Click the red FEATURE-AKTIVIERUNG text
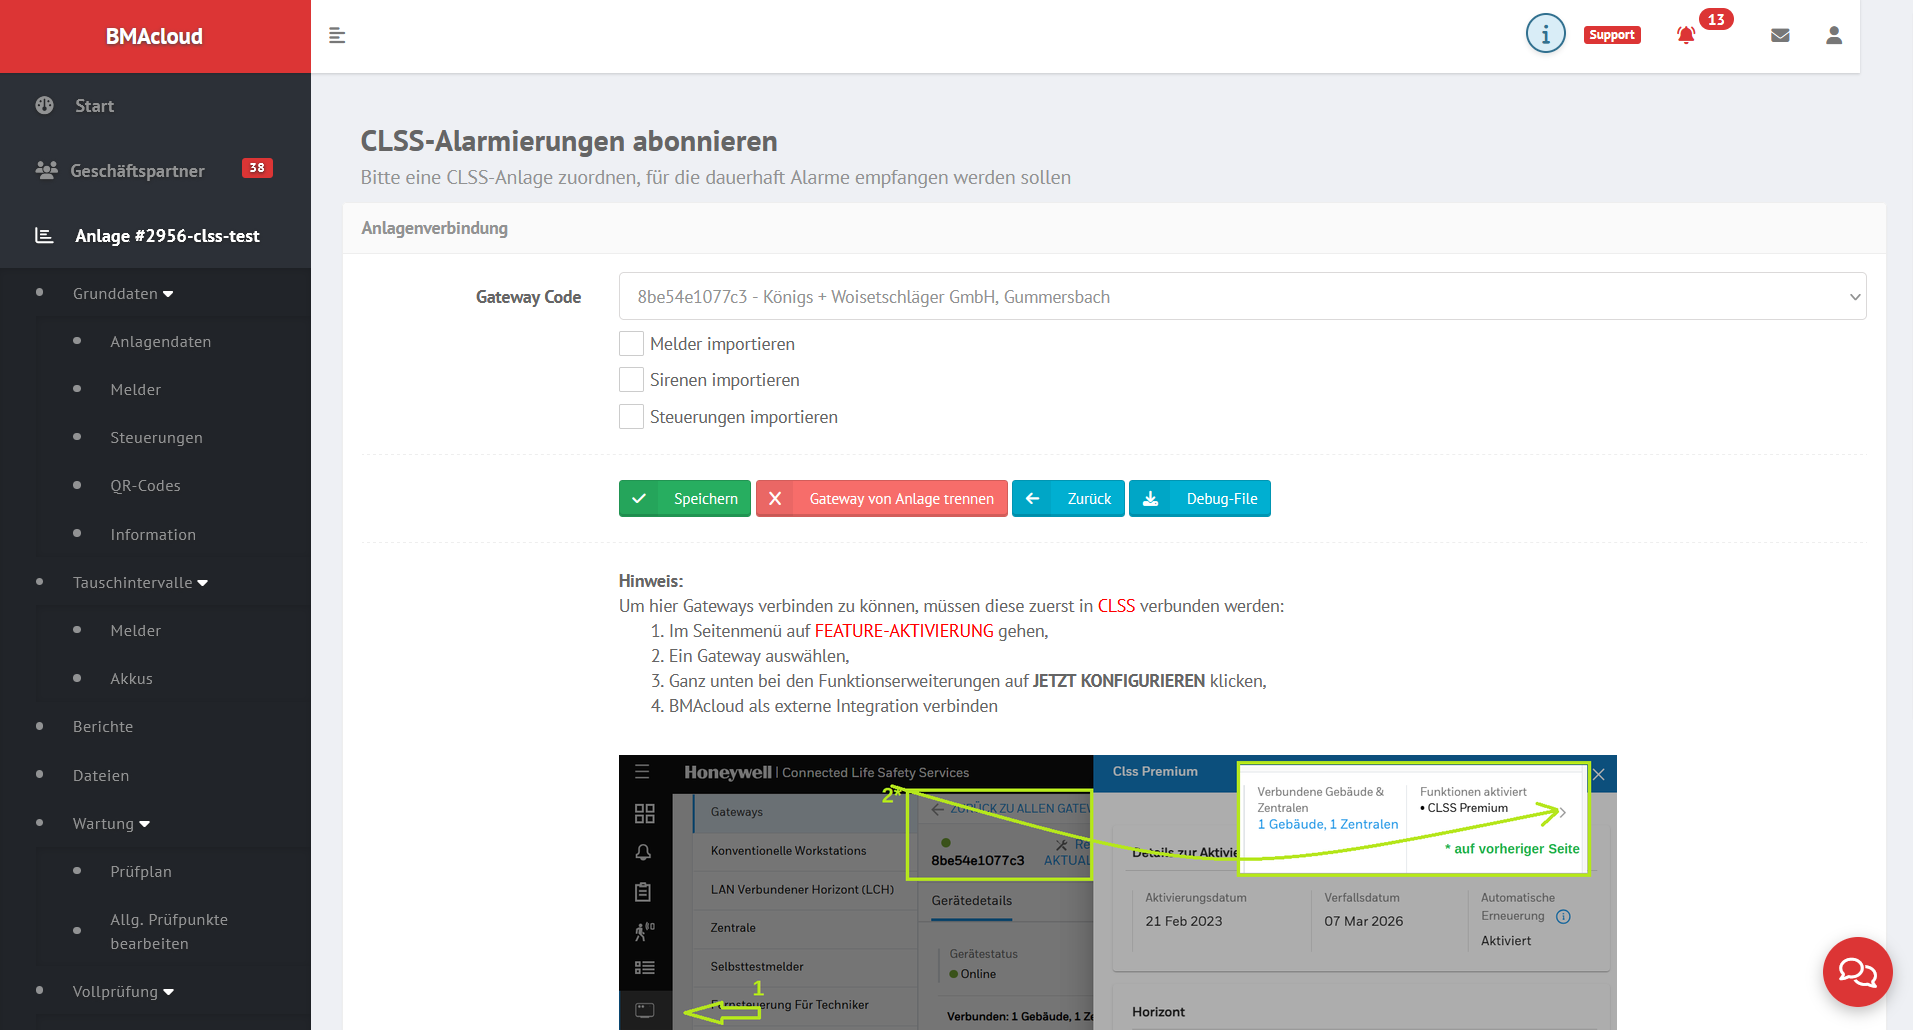The height and width of the screenshot is (1030, 1913). [904, 631]
